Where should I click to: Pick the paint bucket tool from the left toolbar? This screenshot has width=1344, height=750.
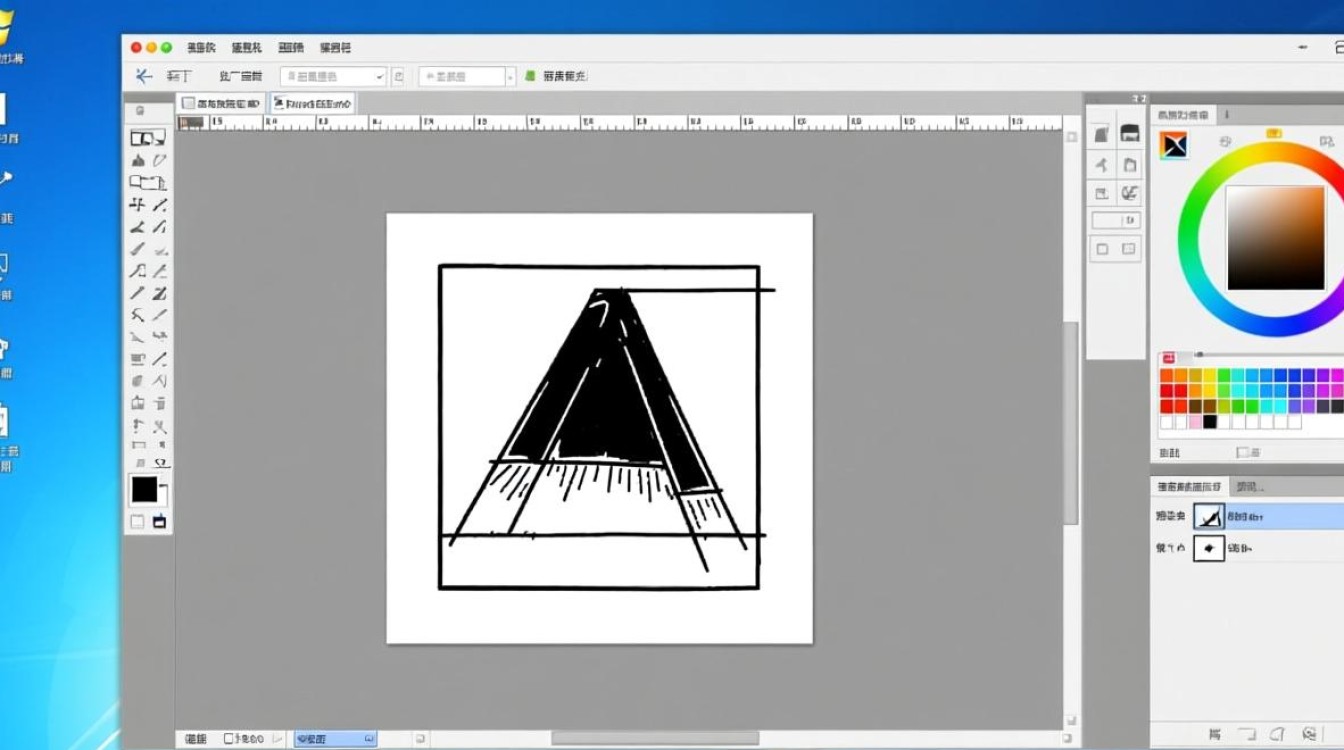pyautogui.click(x=139, y=160)
